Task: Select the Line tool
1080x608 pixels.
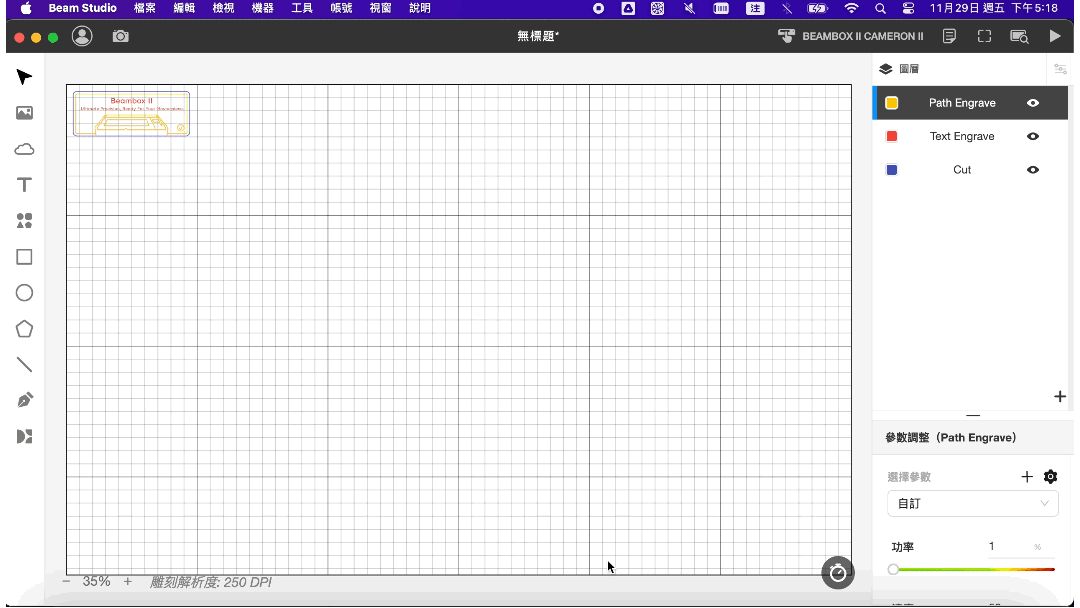Action: click(x=24, y=364)
